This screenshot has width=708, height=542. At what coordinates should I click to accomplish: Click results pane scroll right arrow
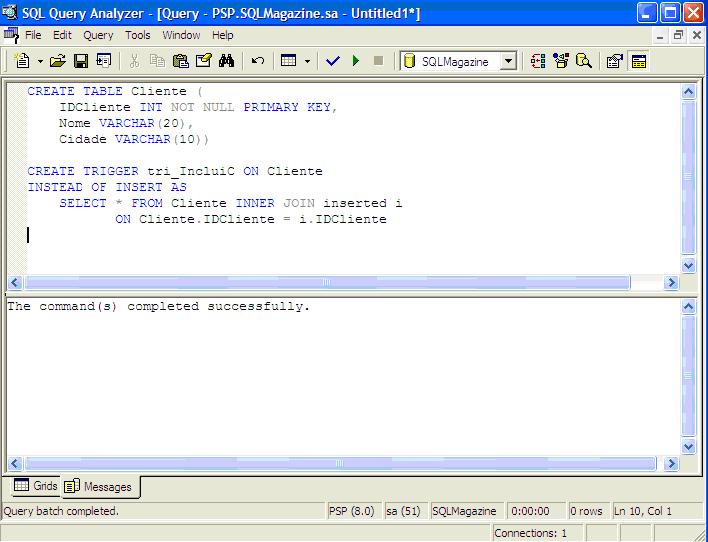(x=671, y=463)
